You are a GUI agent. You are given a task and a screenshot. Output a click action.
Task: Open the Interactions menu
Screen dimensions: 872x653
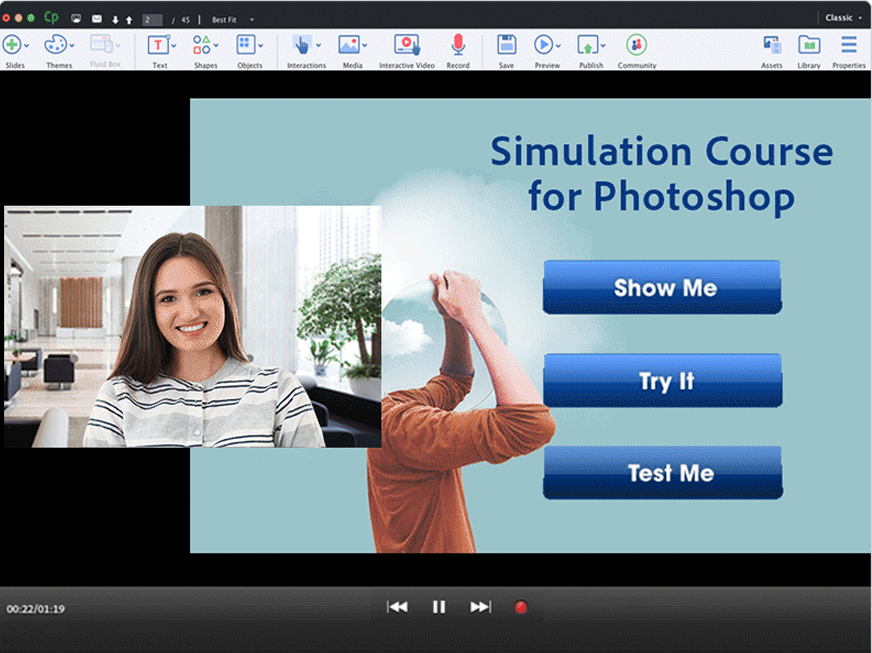click(x=302, y=45)
